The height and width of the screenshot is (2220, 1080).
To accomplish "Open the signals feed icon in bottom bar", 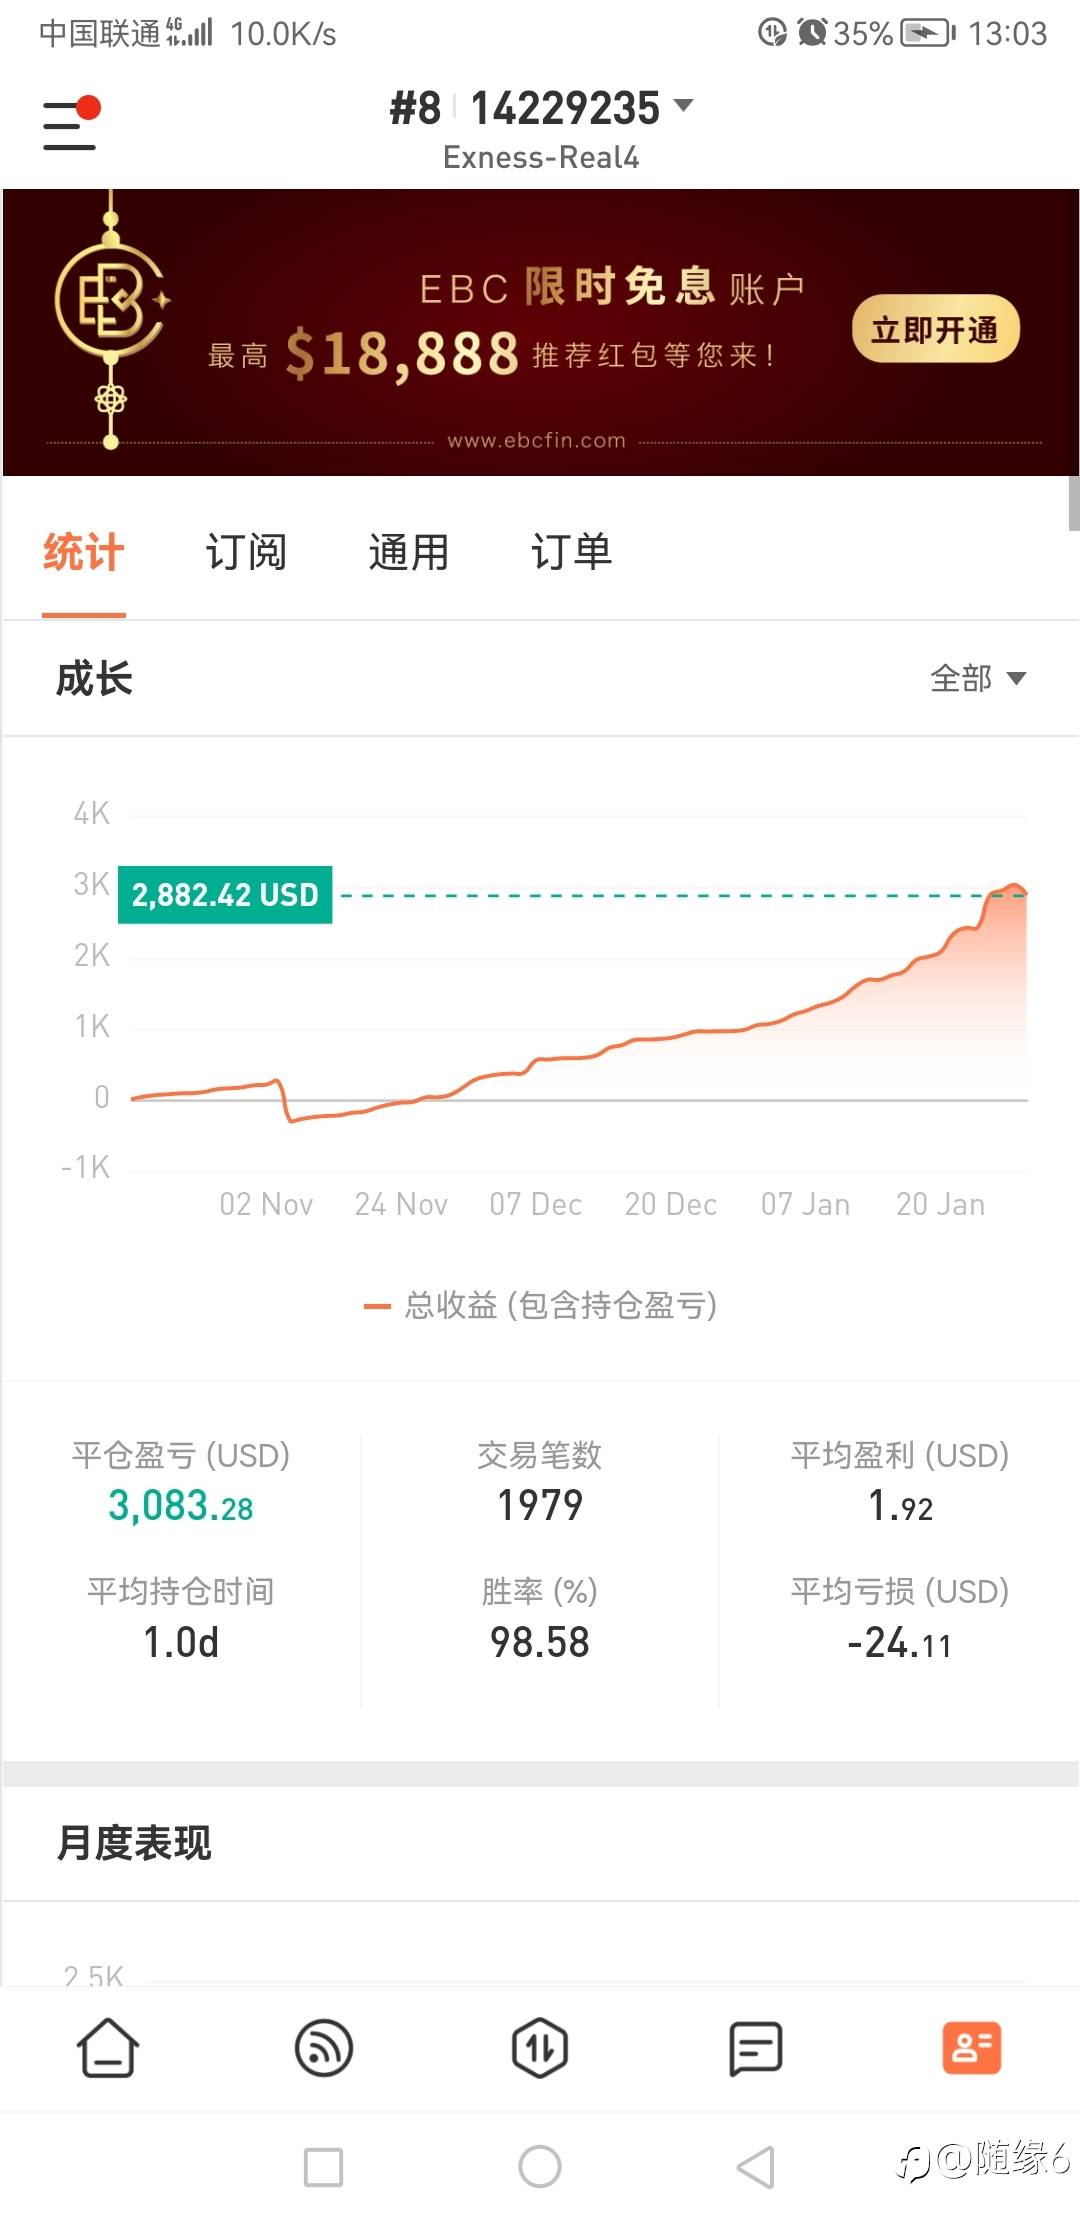I will pyautogui.click(x=324, y=2048).
